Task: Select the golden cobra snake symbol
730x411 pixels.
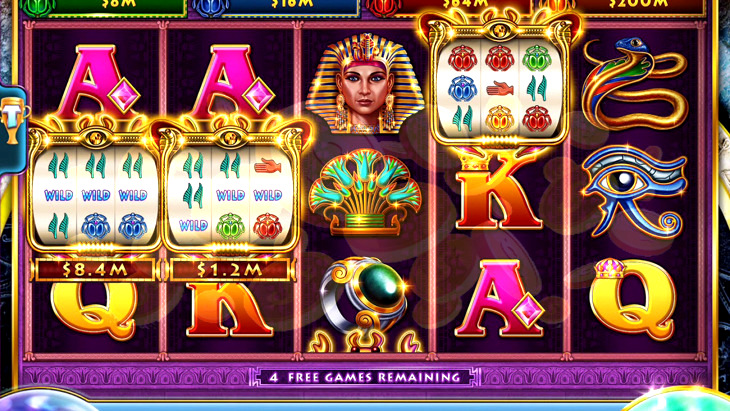Action: 635,84
